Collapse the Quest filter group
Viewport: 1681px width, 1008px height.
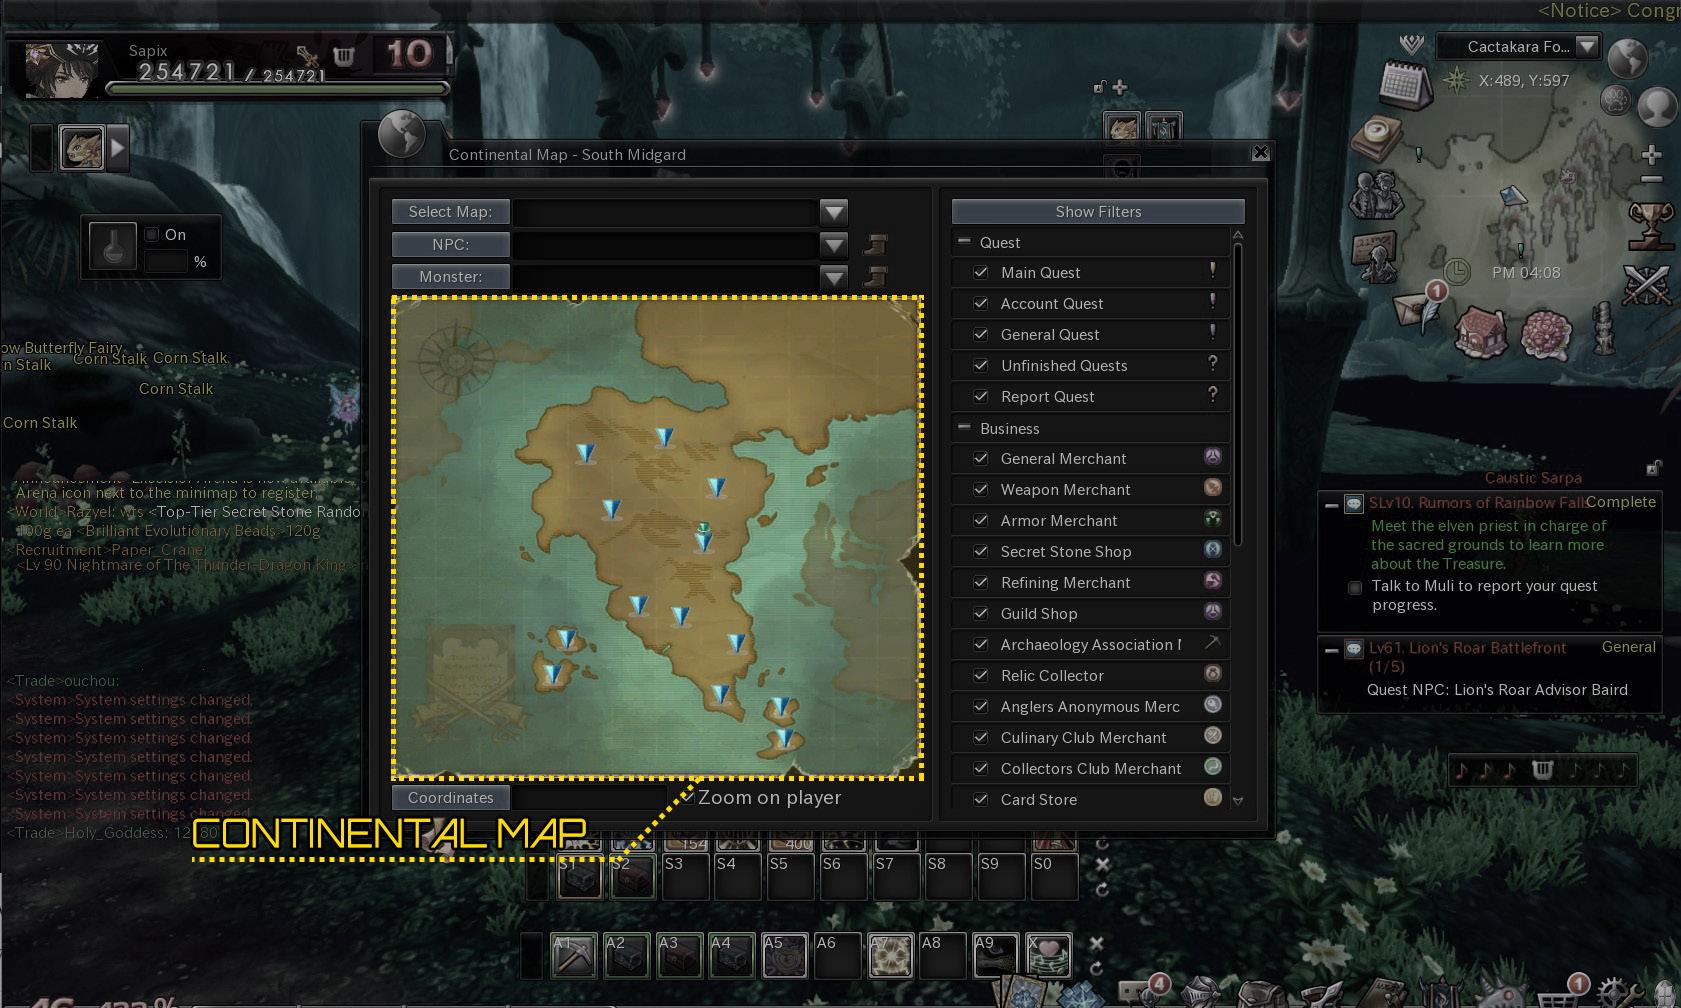[964, 241]
